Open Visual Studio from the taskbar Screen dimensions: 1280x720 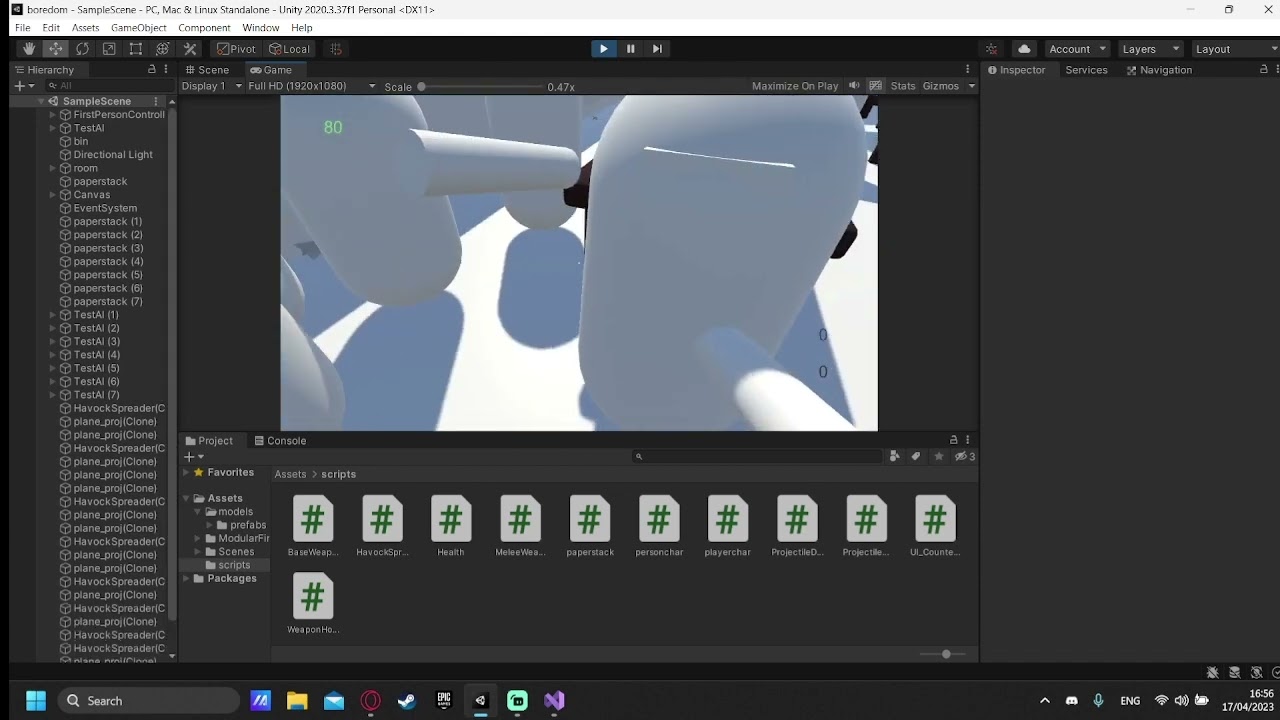coord(554,701)
